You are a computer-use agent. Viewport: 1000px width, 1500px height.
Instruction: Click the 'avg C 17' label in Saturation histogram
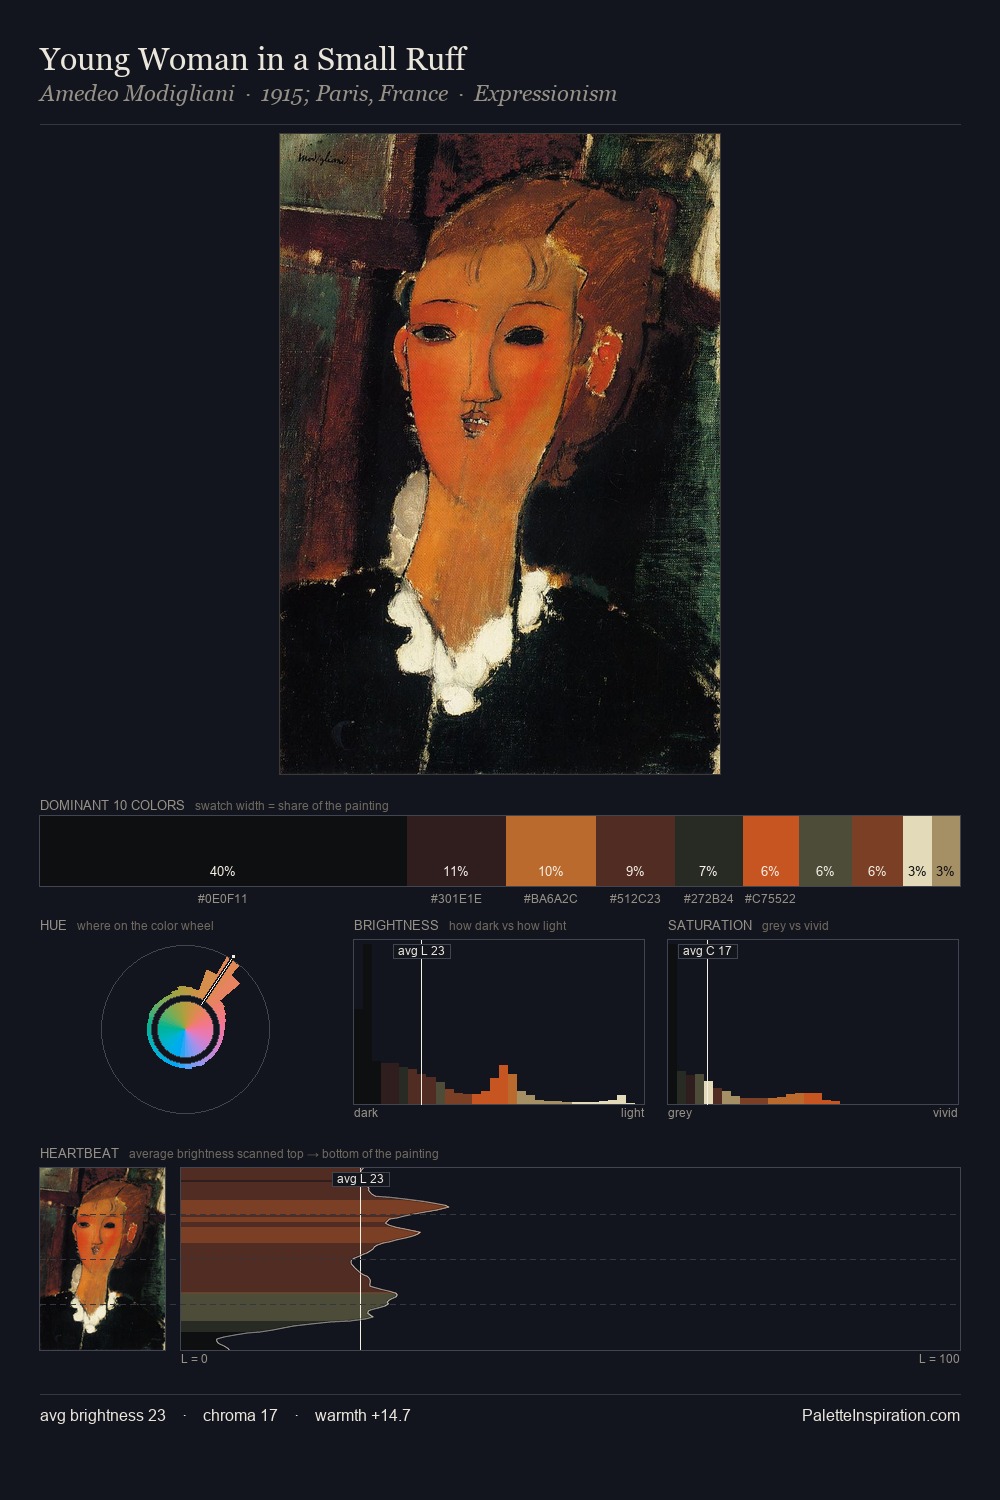click(707, 951)
